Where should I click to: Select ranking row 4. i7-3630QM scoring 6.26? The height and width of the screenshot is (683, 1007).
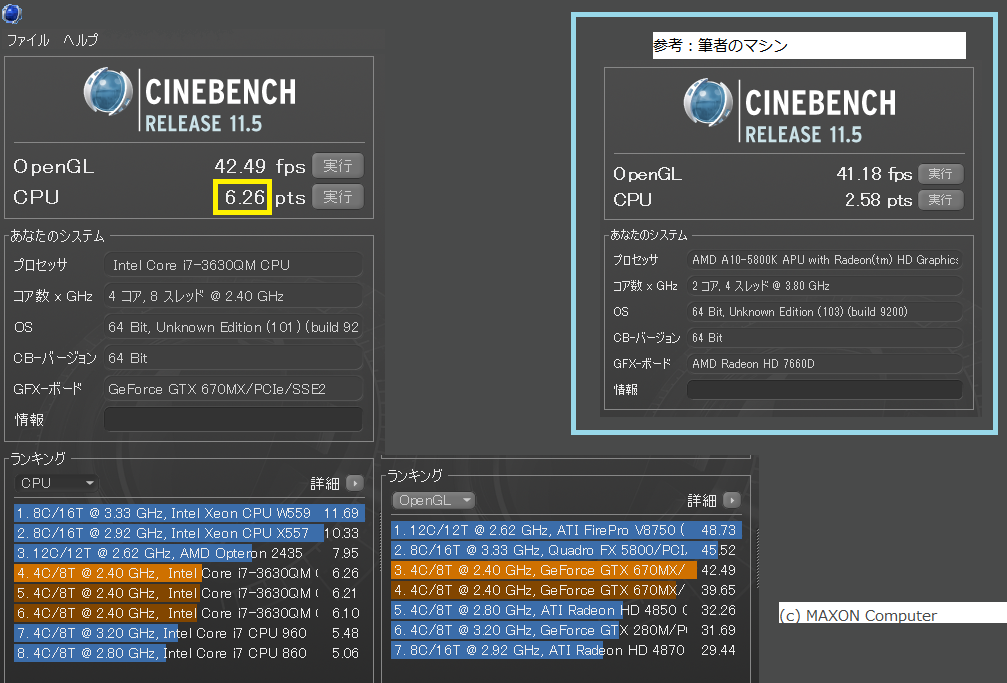(189, 572)
